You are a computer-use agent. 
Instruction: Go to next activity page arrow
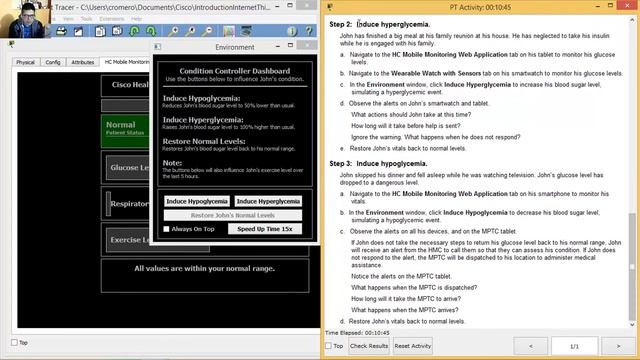[618, 346]
